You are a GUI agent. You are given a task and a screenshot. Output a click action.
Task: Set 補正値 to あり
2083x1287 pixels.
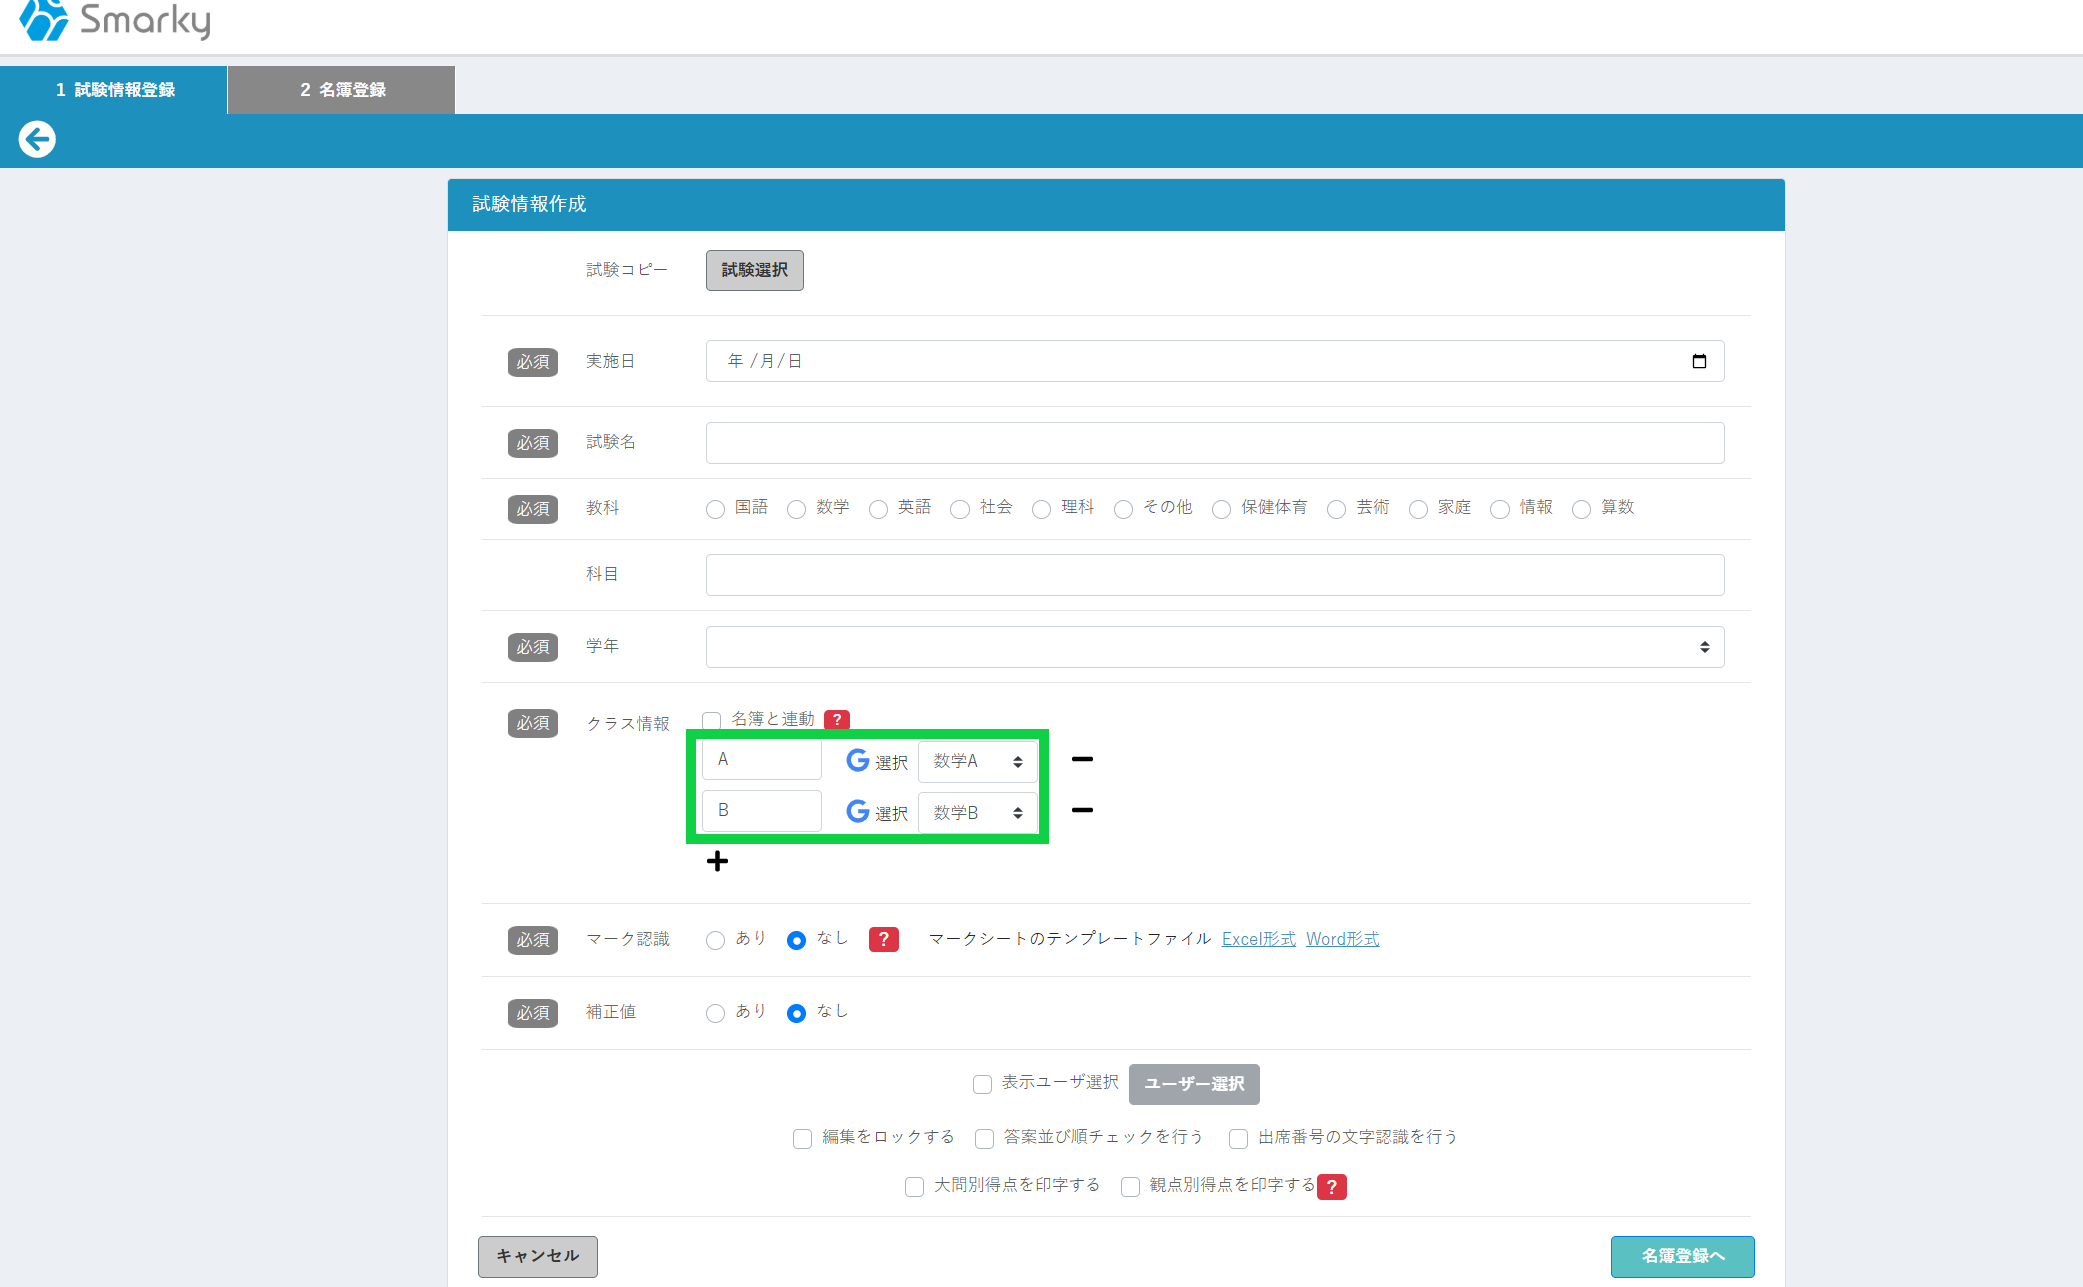(x=715, y=1013)
